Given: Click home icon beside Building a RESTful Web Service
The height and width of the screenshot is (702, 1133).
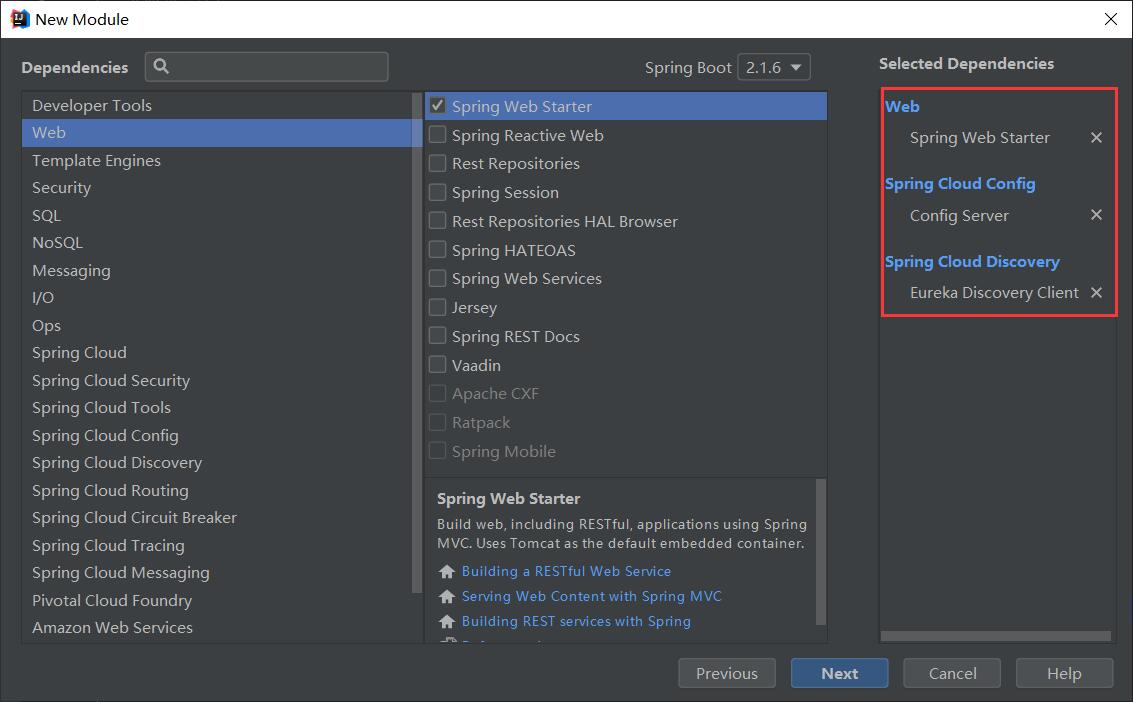Looking at the screenshot, I should coord(447,571).
